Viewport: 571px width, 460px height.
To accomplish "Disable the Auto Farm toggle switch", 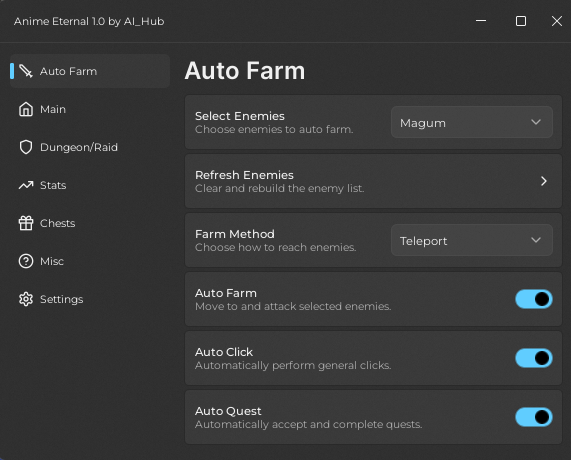I will point(534,299).
